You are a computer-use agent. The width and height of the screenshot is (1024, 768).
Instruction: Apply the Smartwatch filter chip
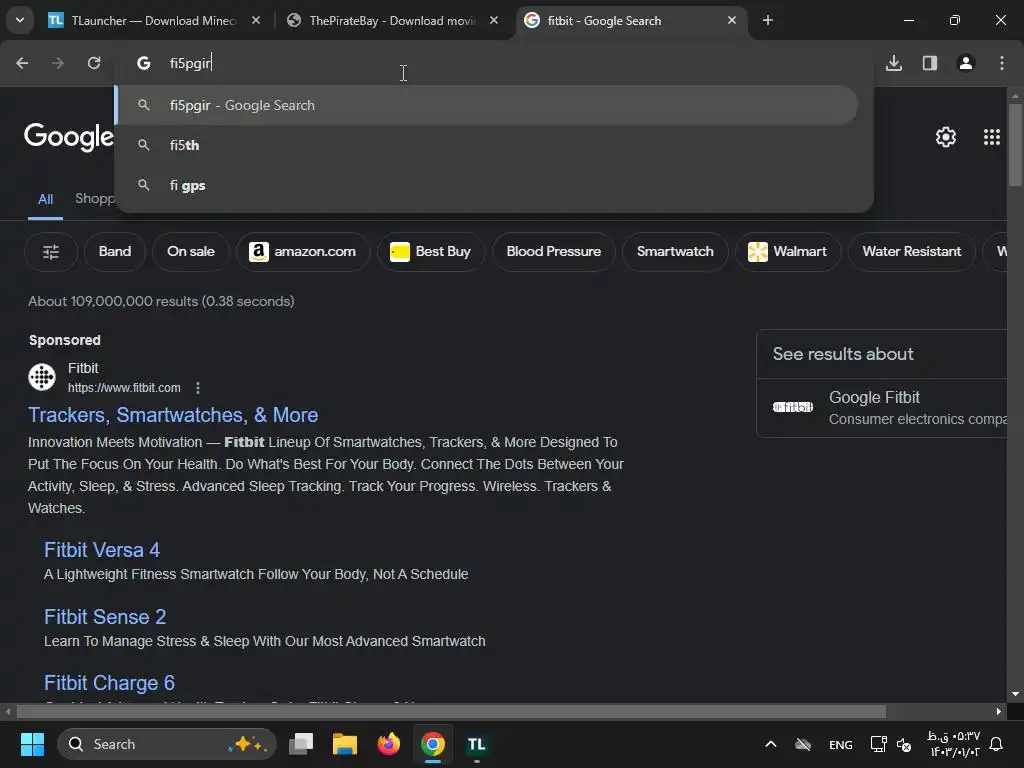pyautogui.click(x=675, y=251)
